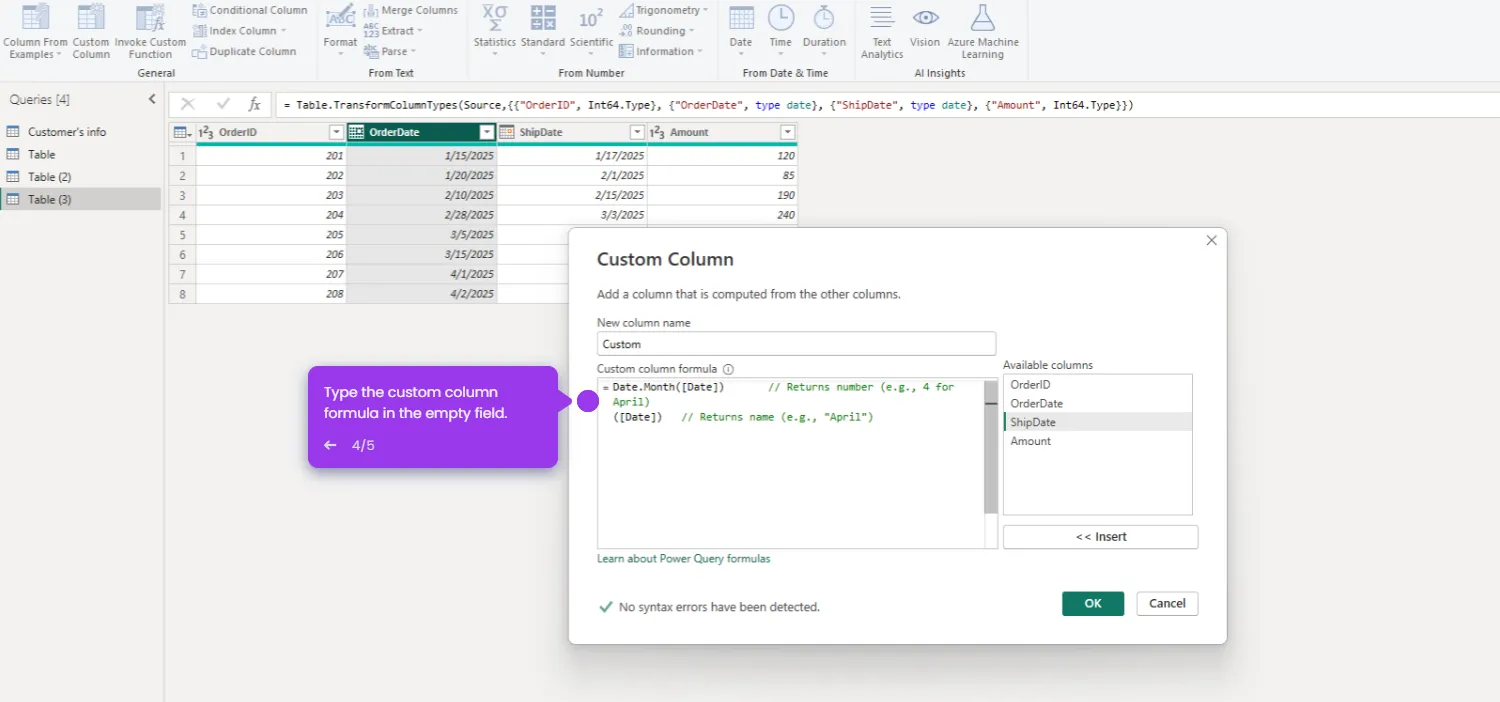
Task: Click the New column name field
Action: (x=796, y=344)
